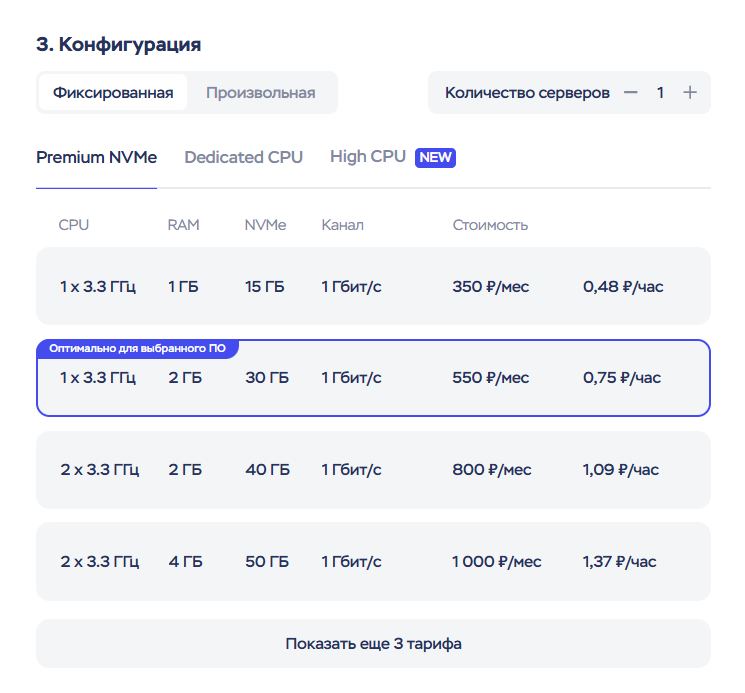
Task: Open the High CPU tab
Action: (368, 157)
